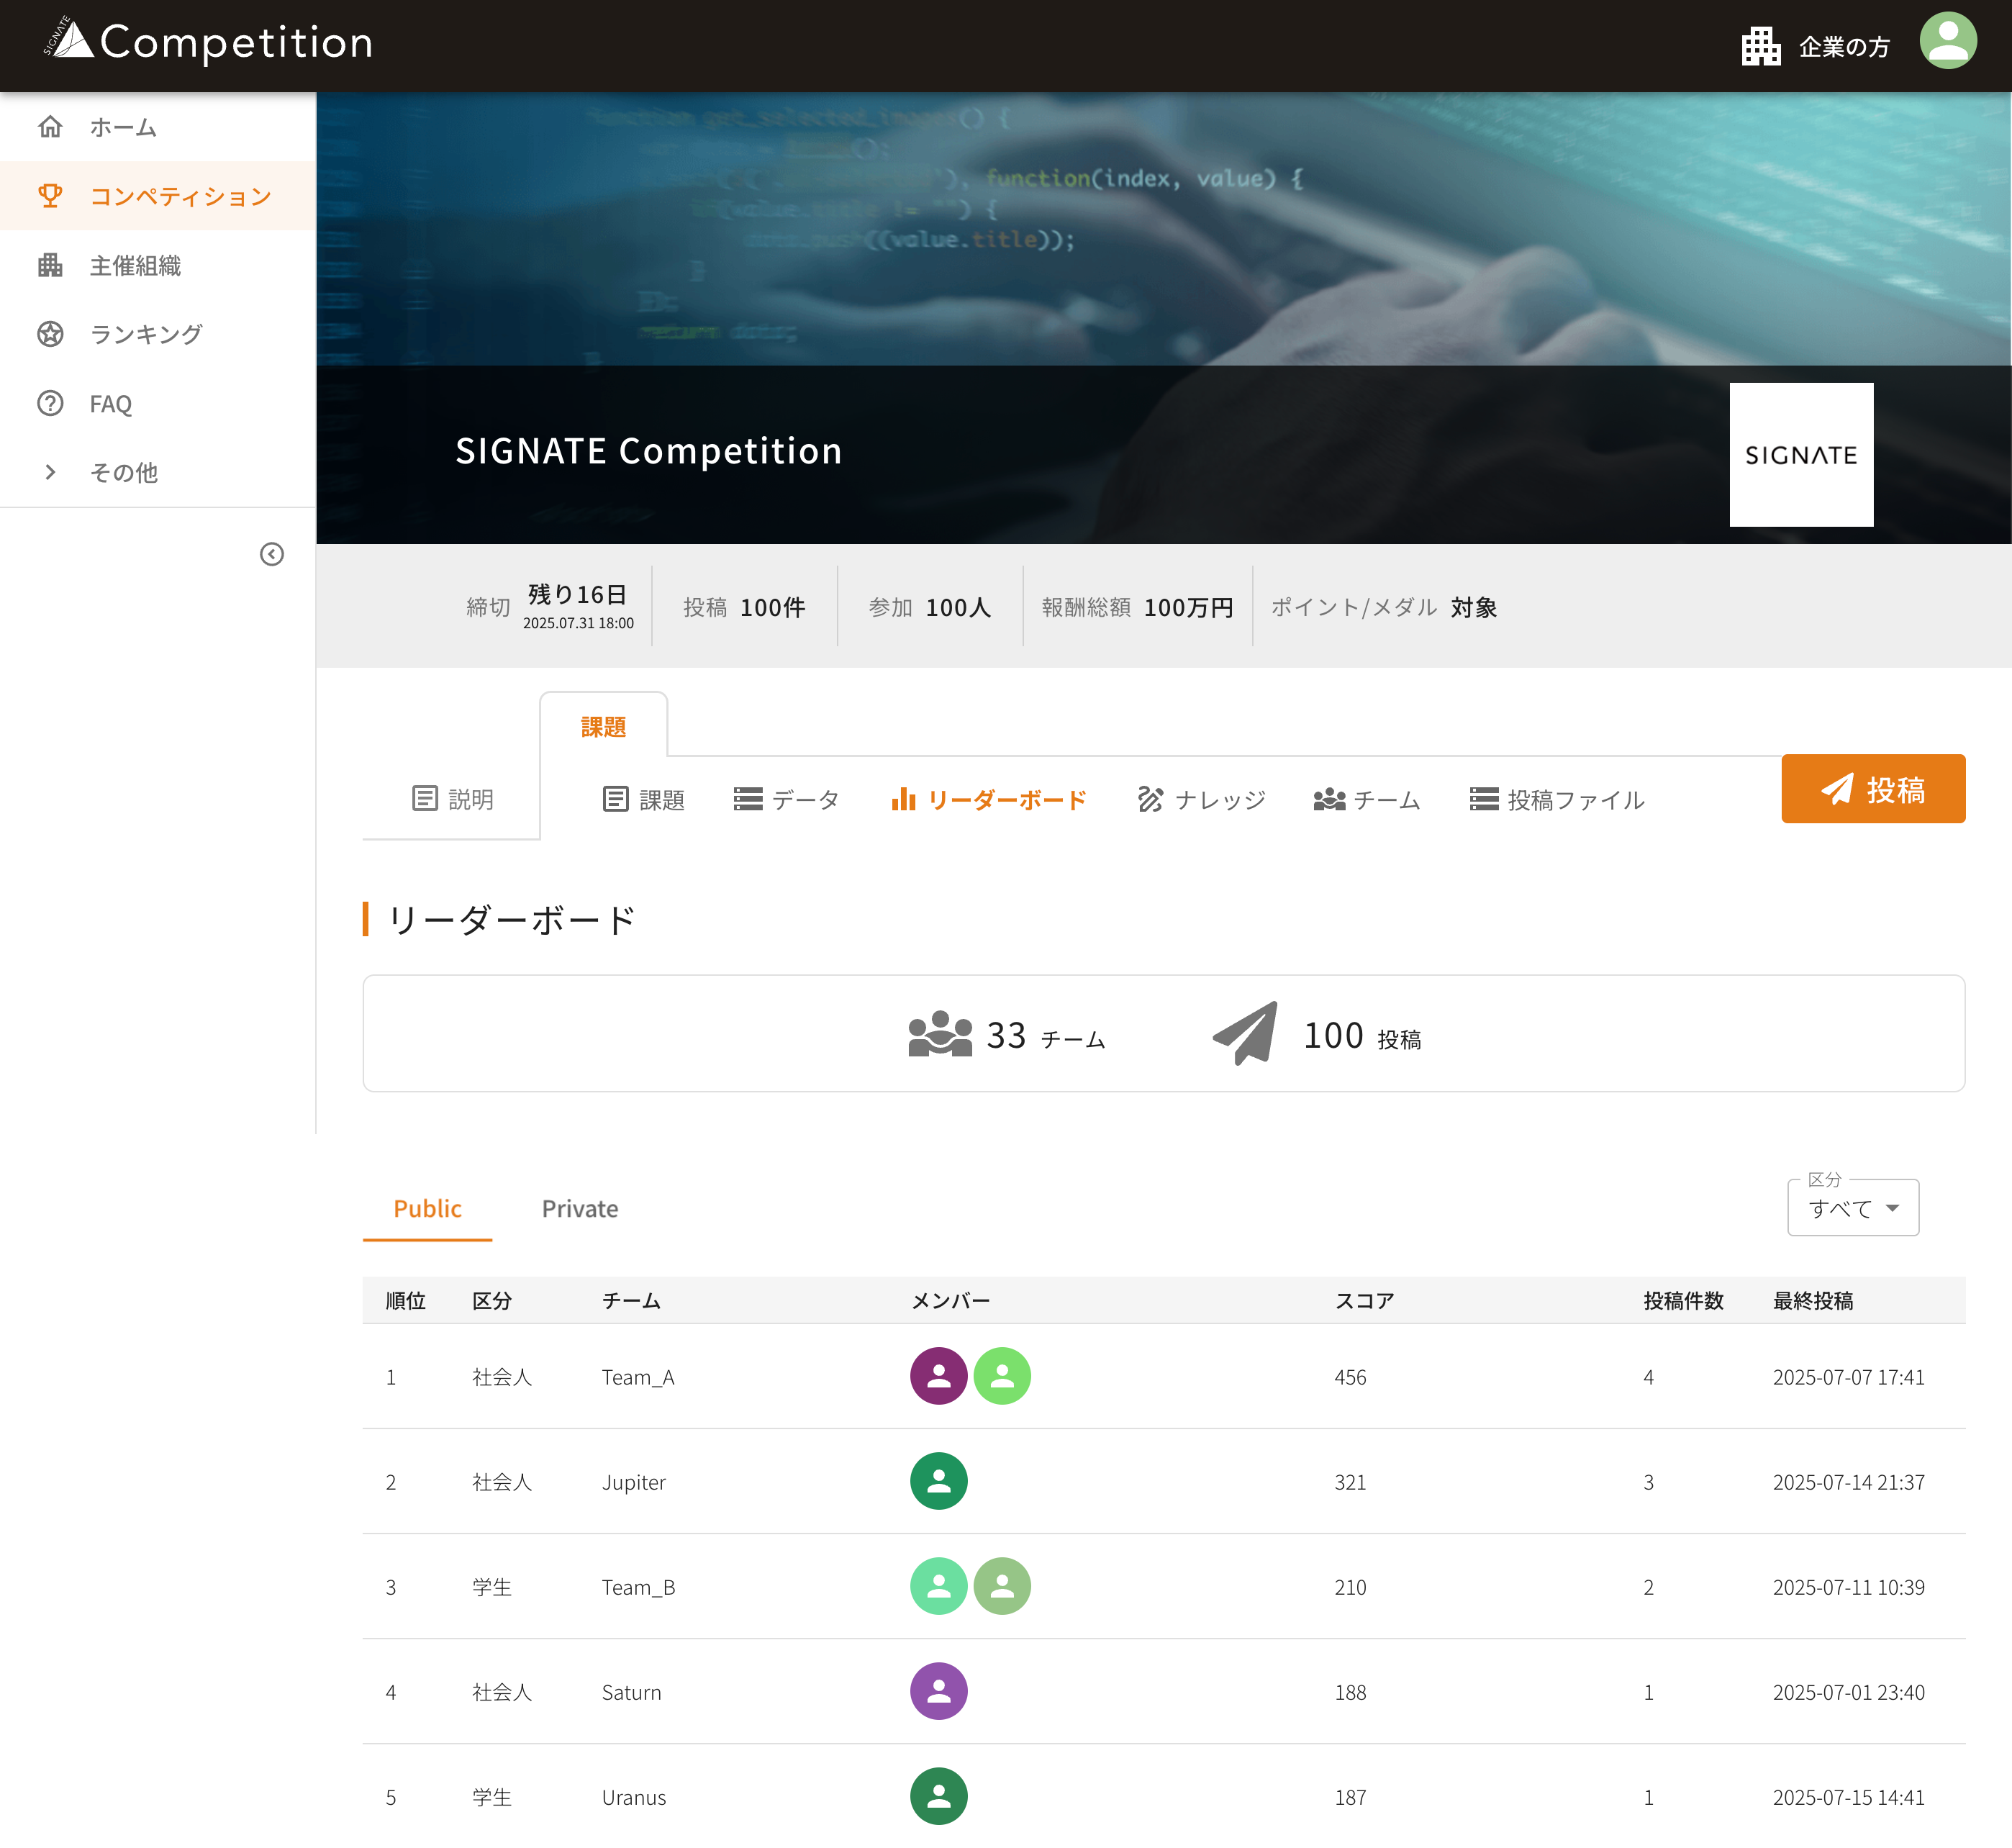Click Team_A's purple member avatar
The width and height of the screenshot is (2012, 1848).
pyautogui.click(x=938, y=1376)
